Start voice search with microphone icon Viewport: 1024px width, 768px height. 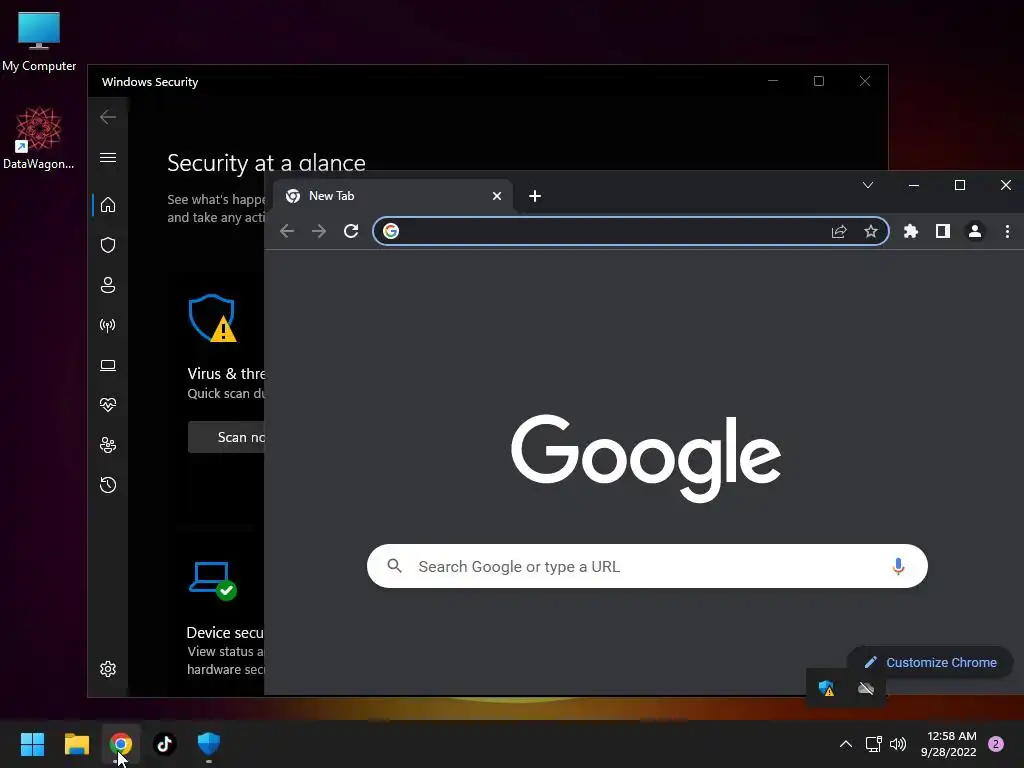click(x=898, y=566)
